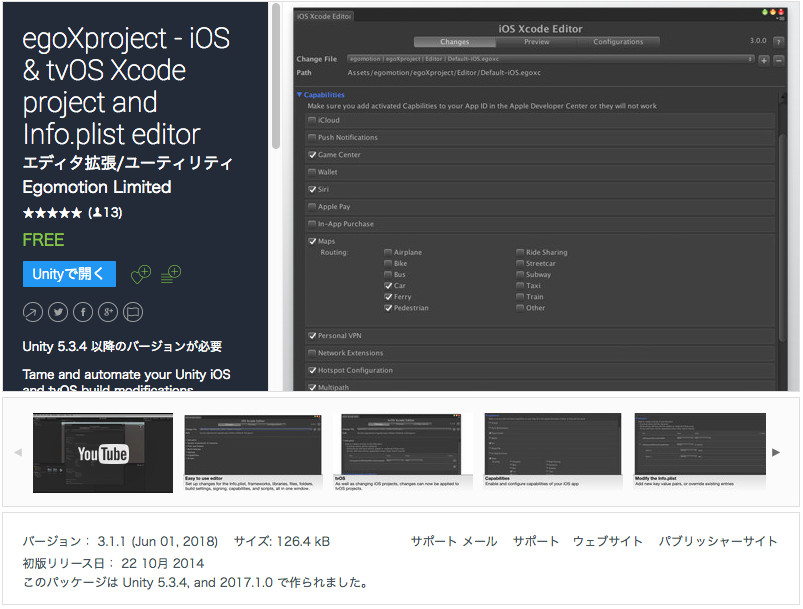The image size is (803, 609).
Task: Enable Network Extensions checkbox
Action: [312, 353]
